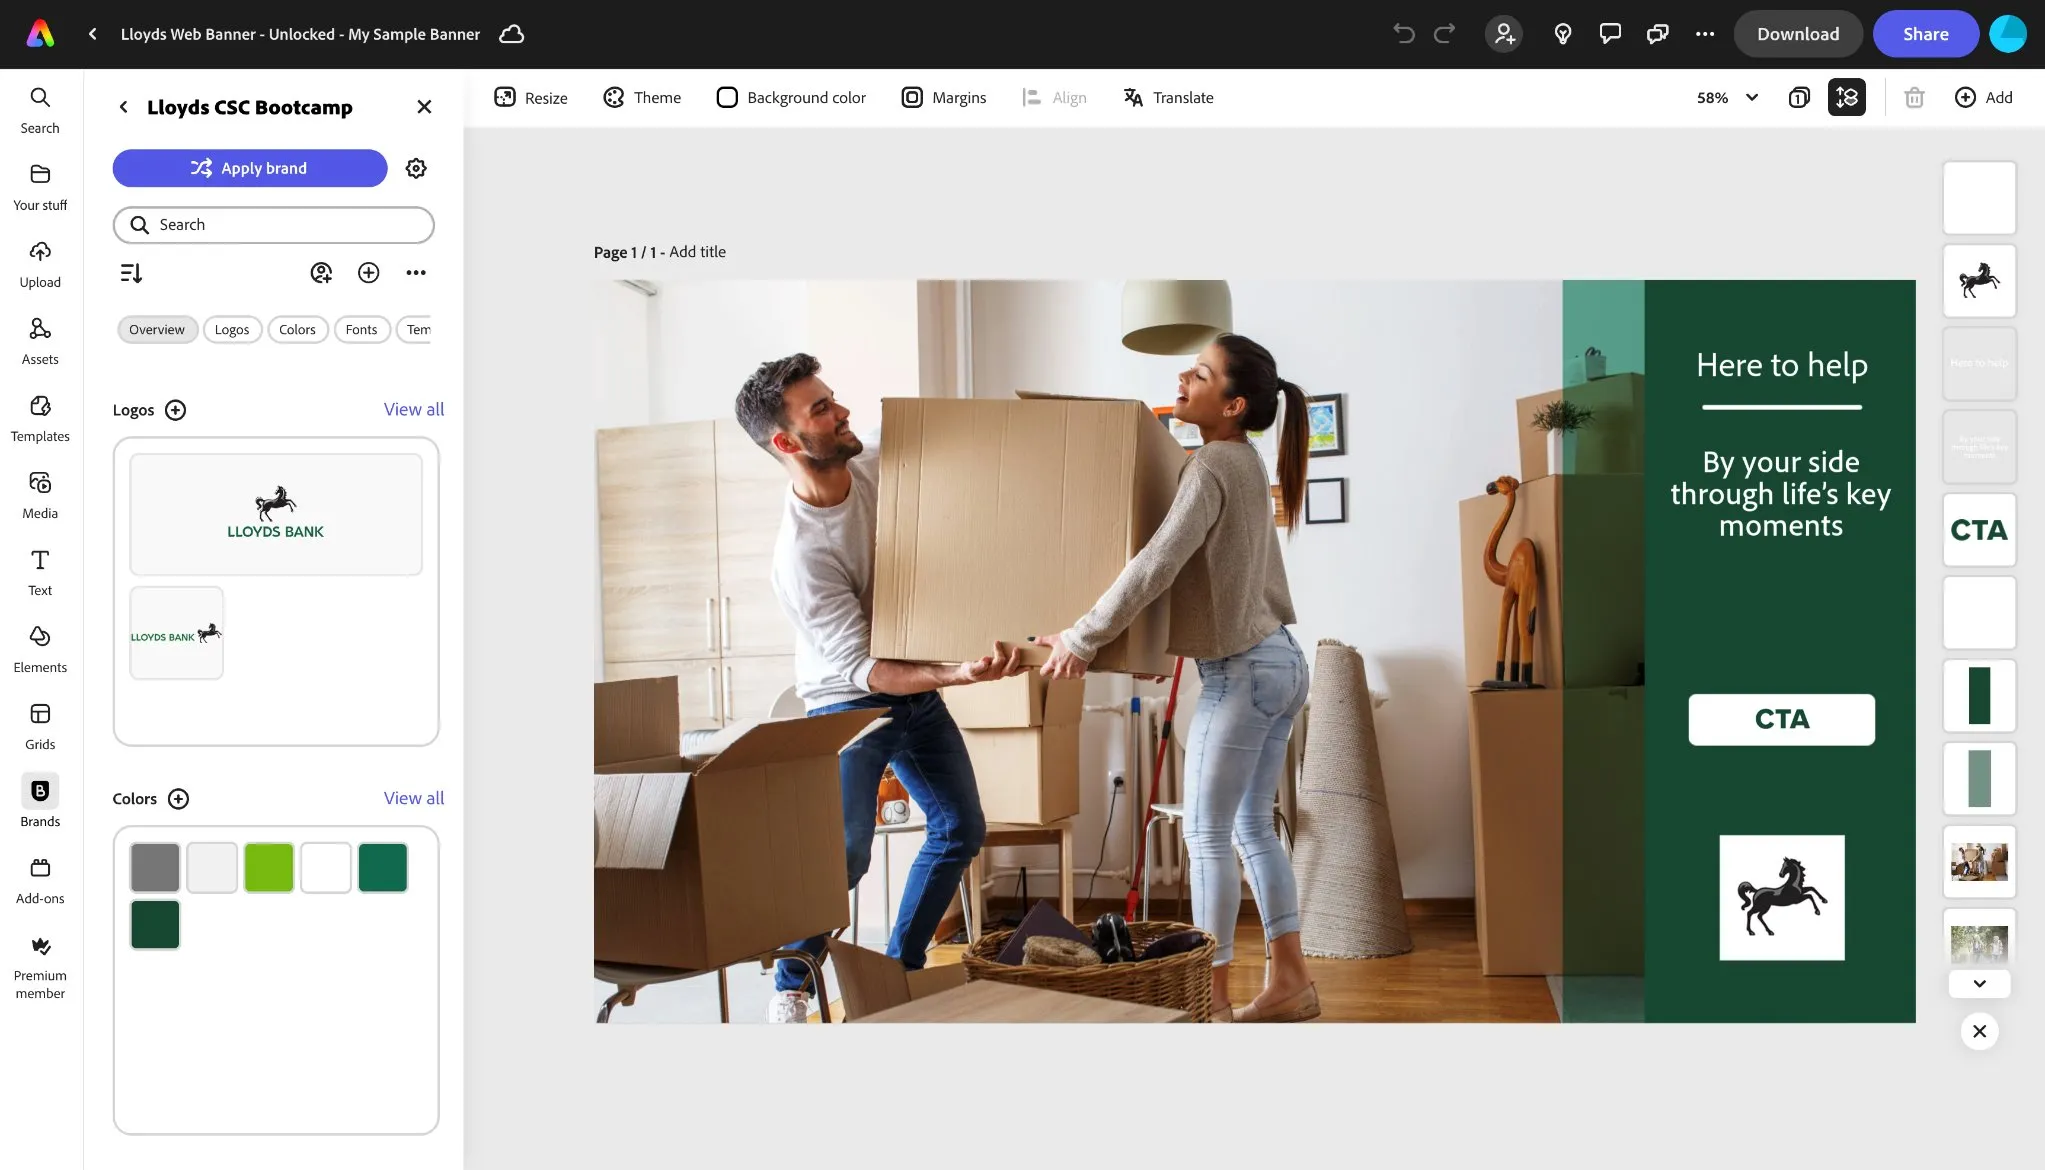Invite collaborators with the person-plus icon
Viewport: 2045px width, 1170px height.
click(1504, 34)
